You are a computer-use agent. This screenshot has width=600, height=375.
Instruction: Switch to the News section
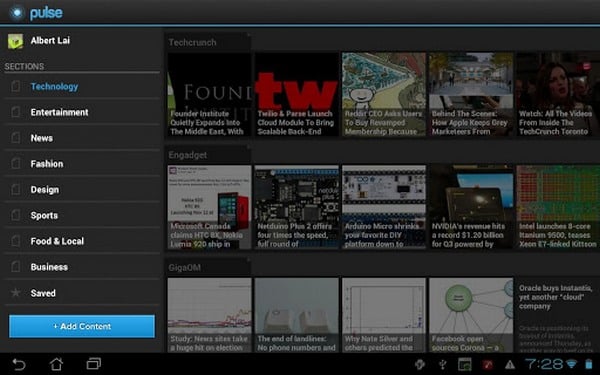tap(82, 138)
